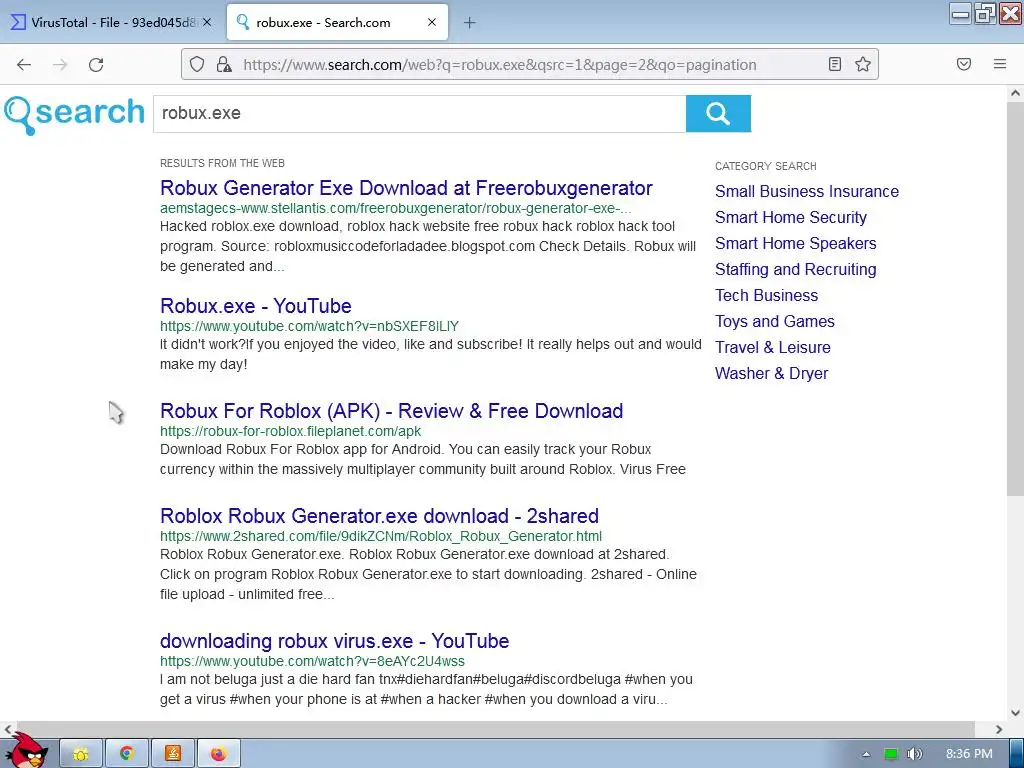Select Tech Business category
Screen dimensions: 1024x768
(766, 296)
